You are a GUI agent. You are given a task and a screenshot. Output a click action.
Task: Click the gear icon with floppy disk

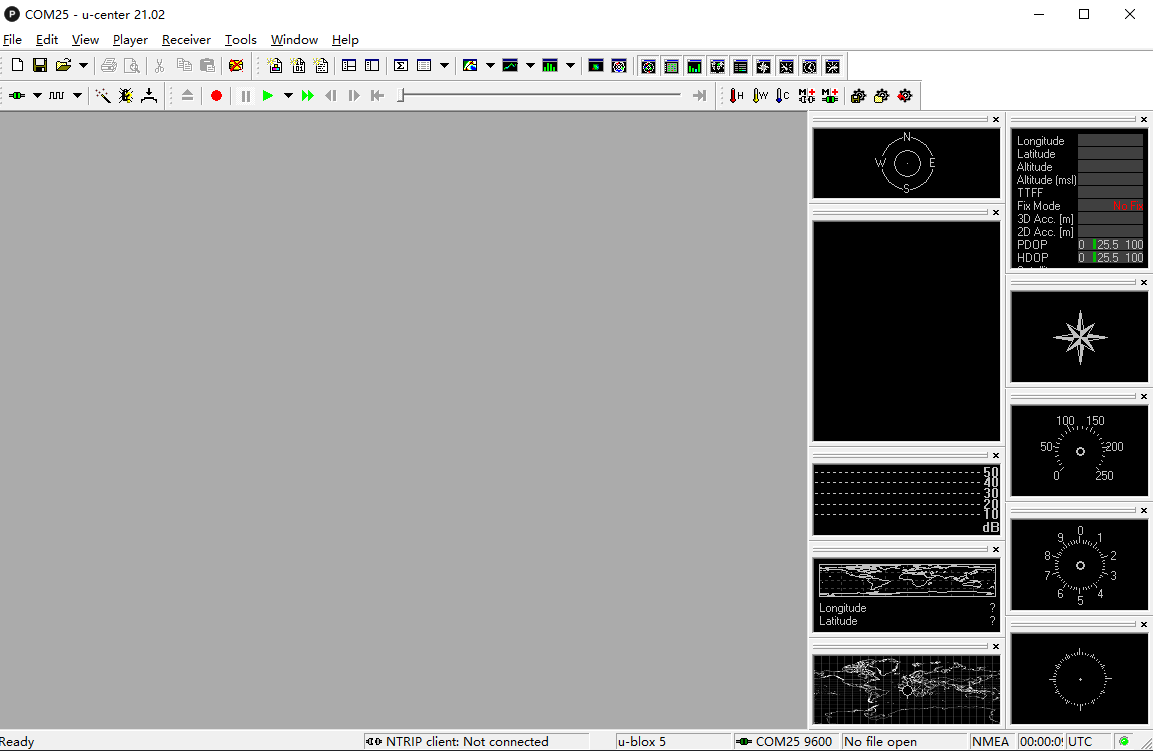[x=858, y=96]
